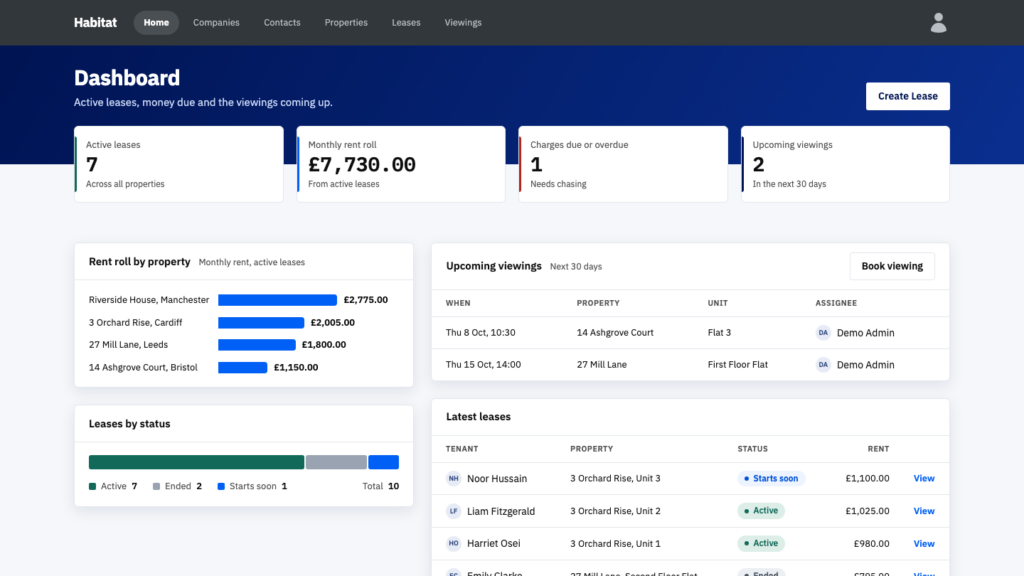Screen dimensions: 1024x576
Task: Click the DA avatar in Thu 8 Oct viewing row
Action: (823, 332)
